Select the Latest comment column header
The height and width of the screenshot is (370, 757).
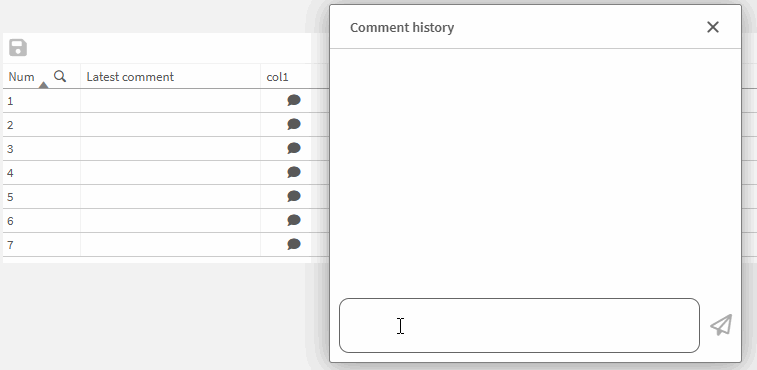point(130,77)
